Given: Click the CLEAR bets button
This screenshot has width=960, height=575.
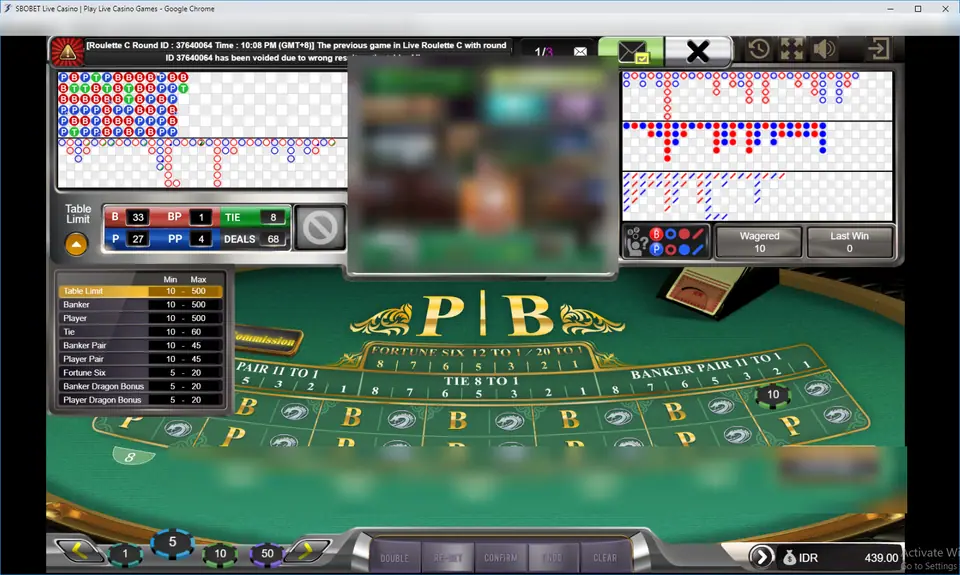Looking at the screenshot, I should [605, 558].
